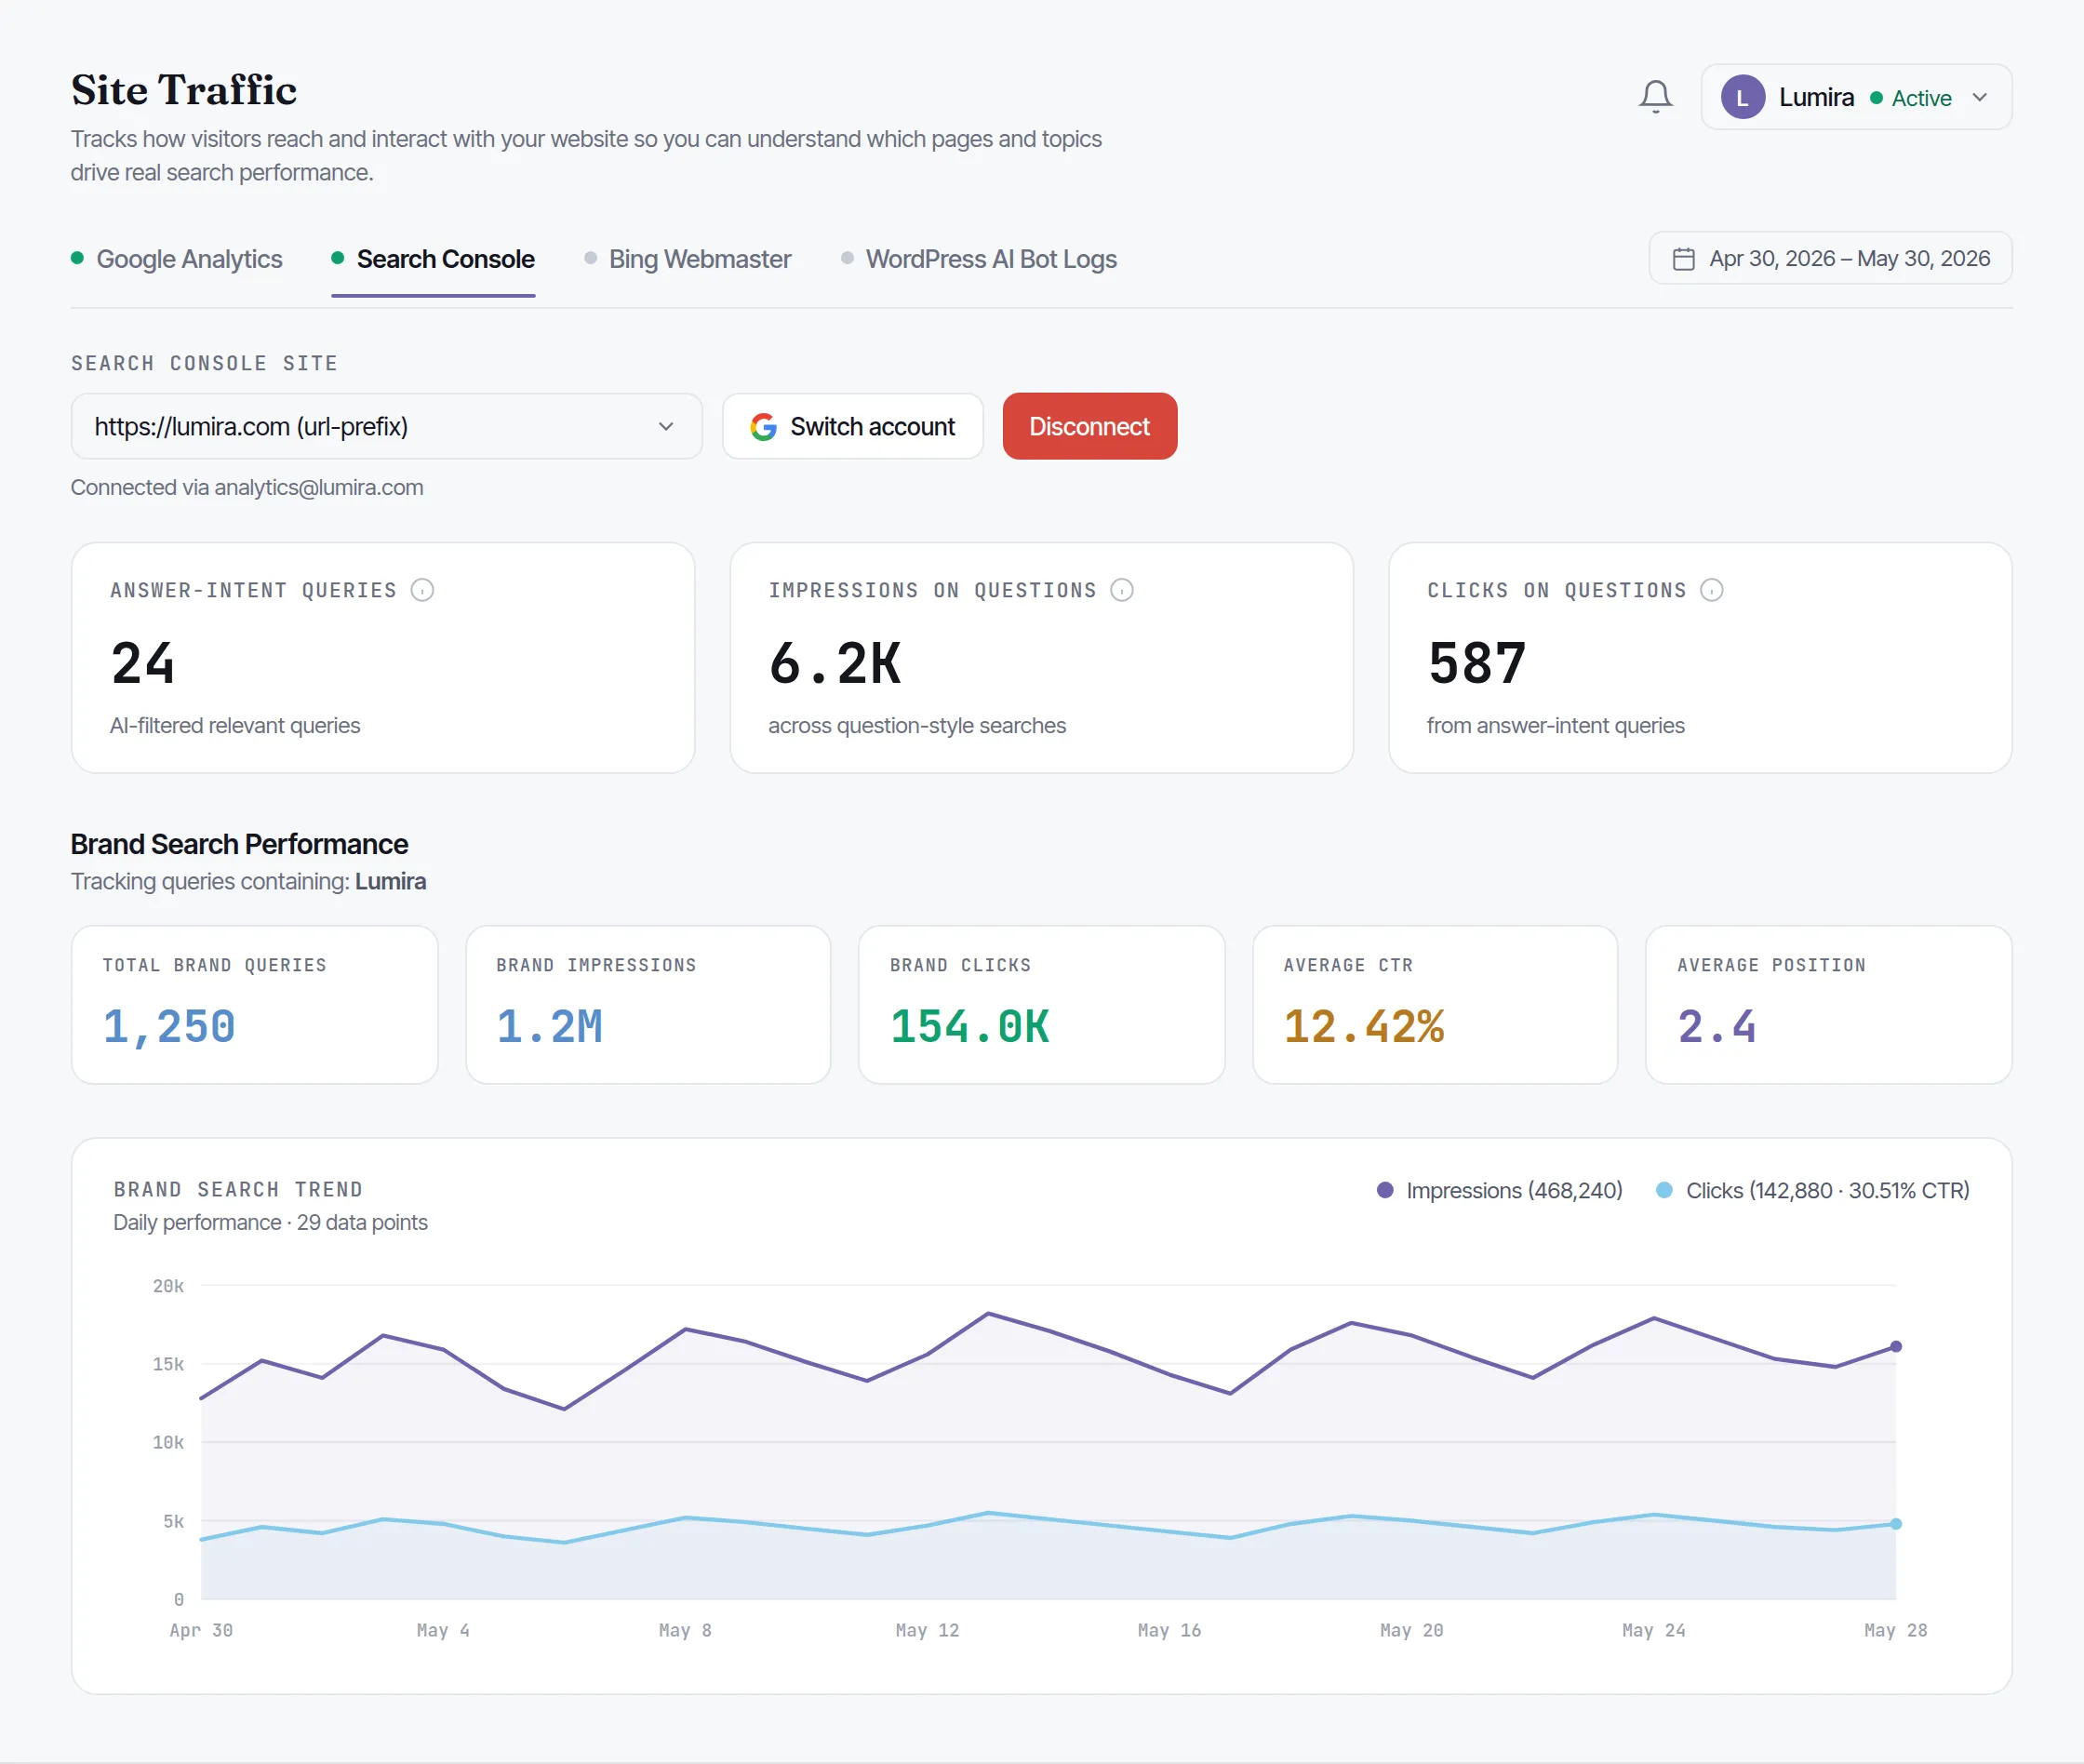Image resolution: width=2084 pixels, height=1764 pixels.
Task: Click the last Clicks data point
Action: pos(1896,1524)
